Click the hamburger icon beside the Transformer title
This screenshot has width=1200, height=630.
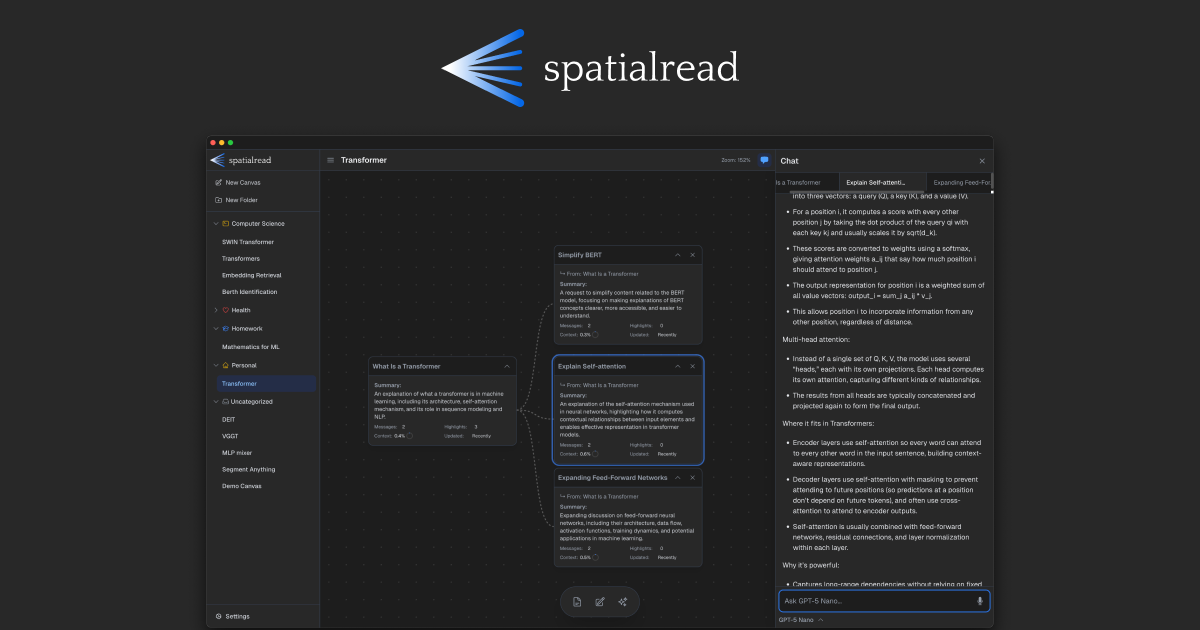tap(330, 159)
